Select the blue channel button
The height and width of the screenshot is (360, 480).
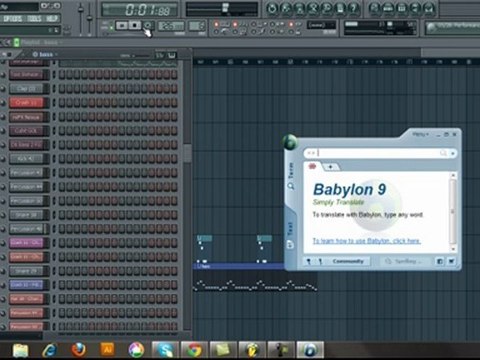[x=26, y=285]
